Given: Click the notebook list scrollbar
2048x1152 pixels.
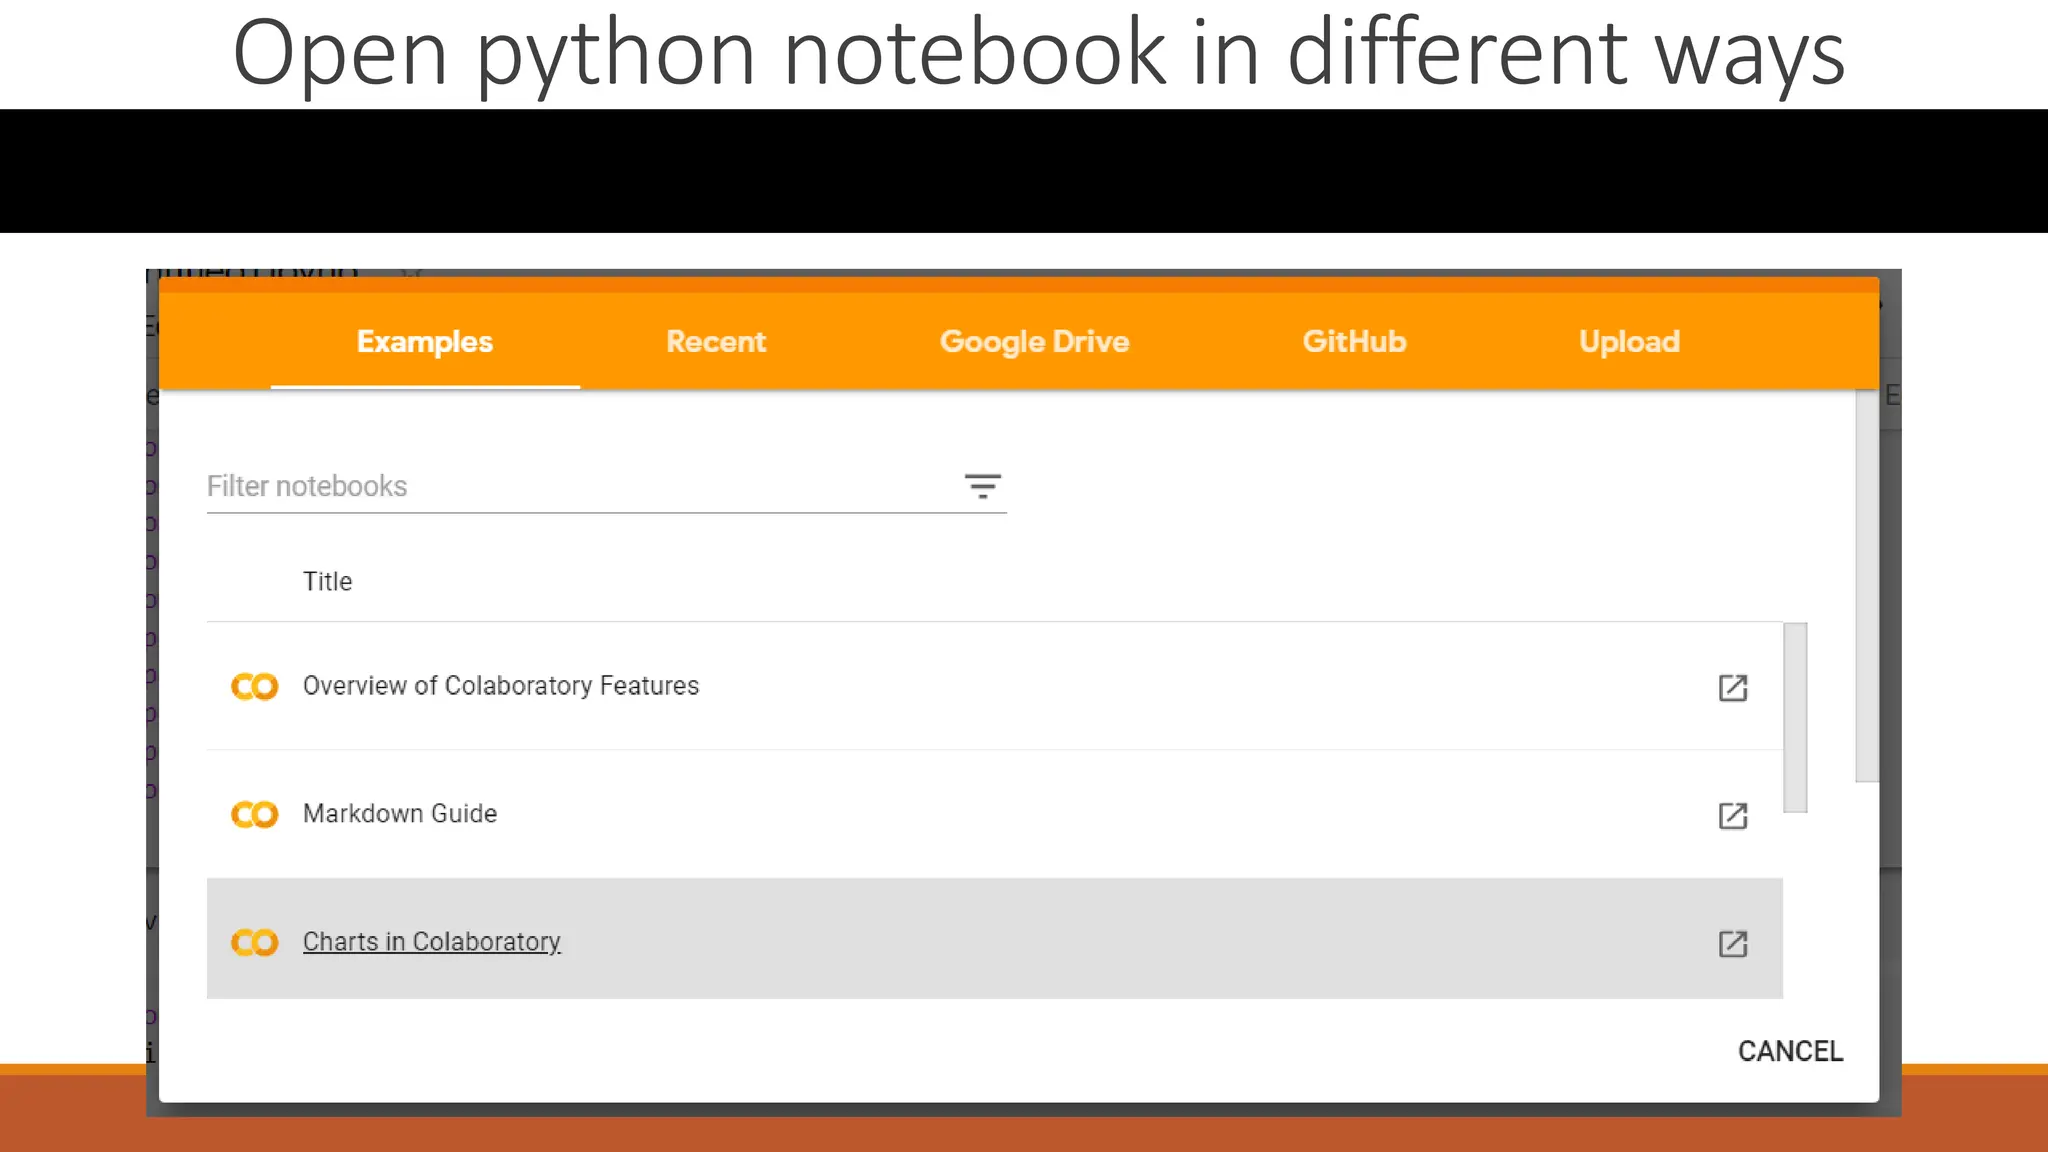Looking at the screenshot, I should click(x=1795, y=717).
